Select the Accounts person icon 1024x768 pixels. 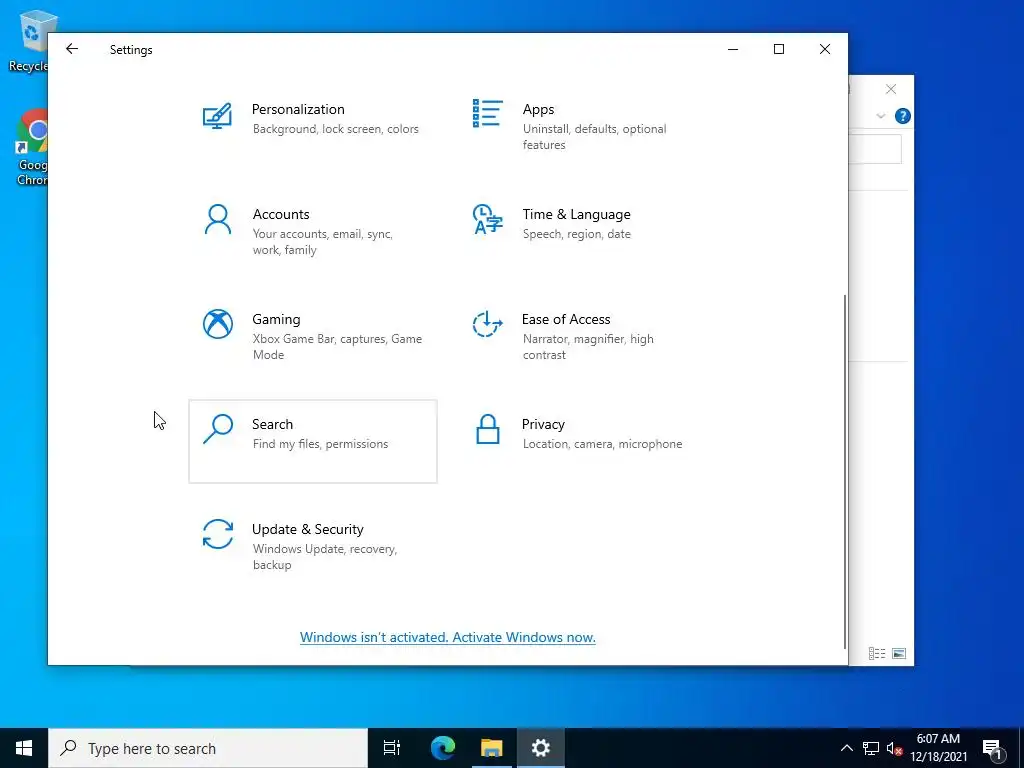coord(217,219)
